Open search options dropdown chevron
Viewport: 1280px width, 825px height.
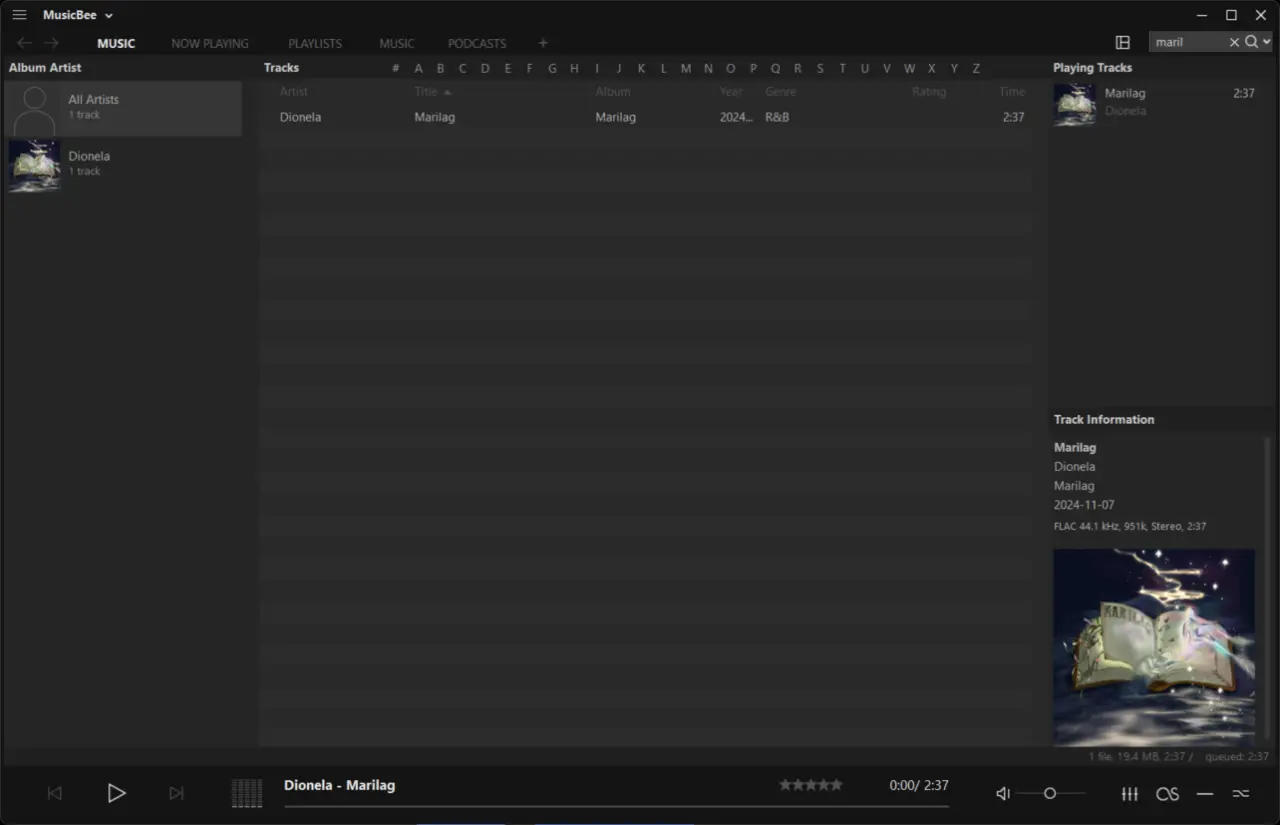pyautogui.click(x=1267, y=42)
